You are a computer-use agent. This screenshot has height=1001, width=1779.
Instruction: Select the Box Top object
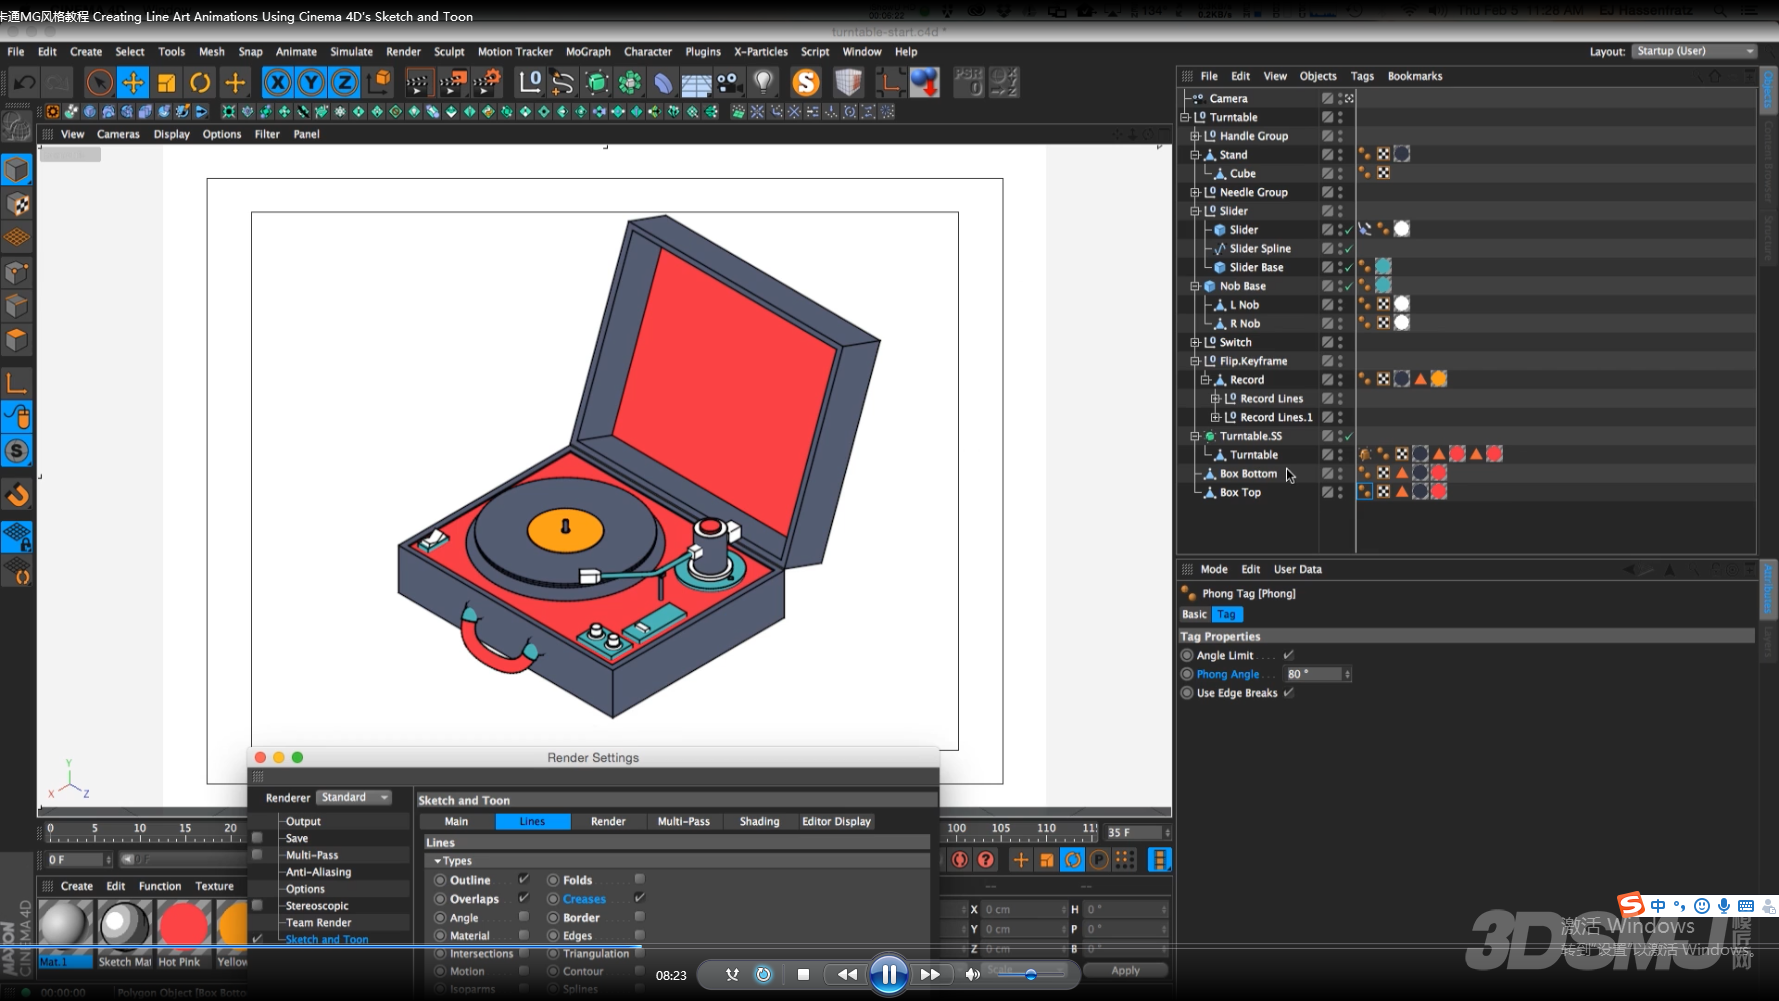click(1240, 492)
